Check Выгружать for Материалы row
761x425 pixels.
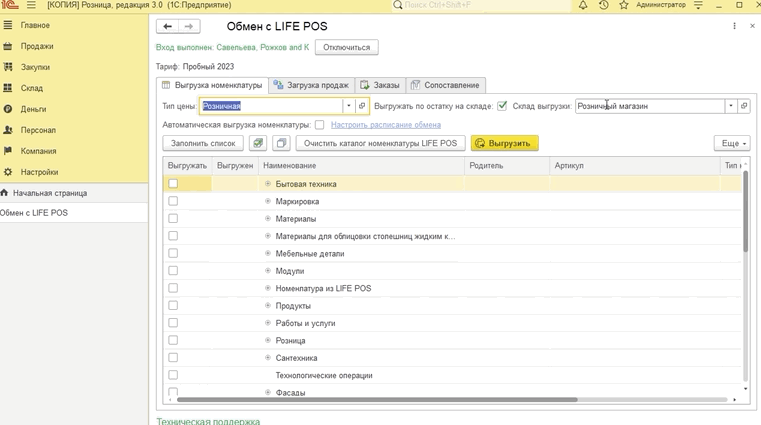(173, 218)
